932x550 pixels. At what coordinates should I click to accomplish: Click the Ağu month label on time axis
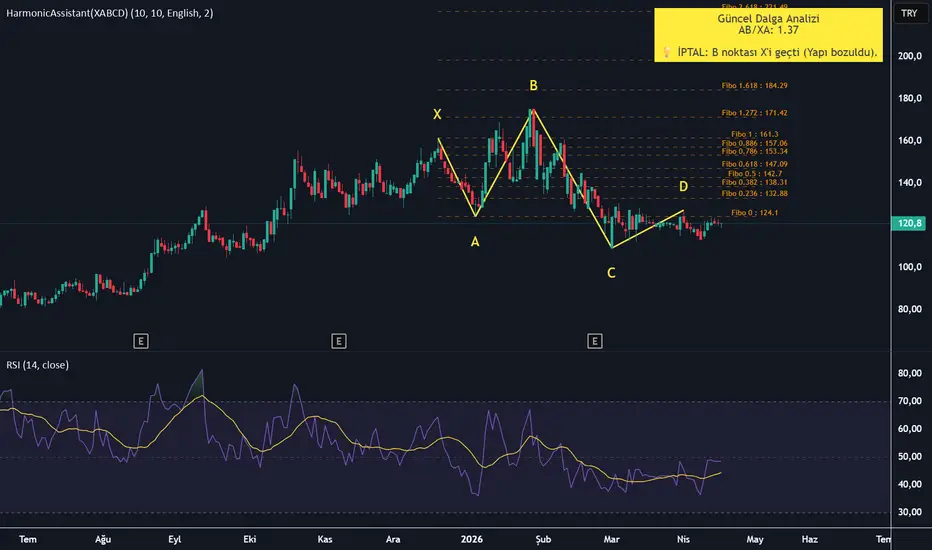click(103, 539)
